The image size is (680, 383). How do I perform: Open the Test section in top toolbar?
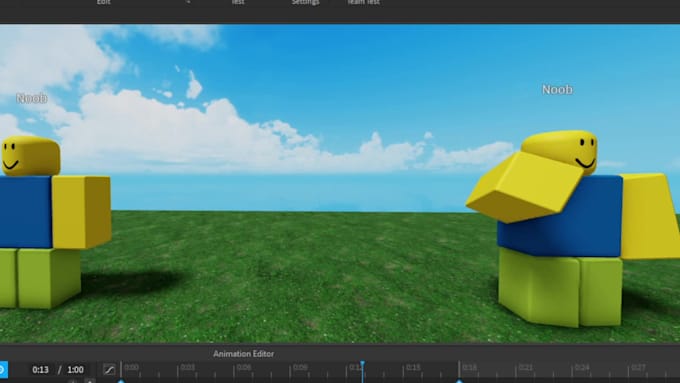tap(238, 2)
